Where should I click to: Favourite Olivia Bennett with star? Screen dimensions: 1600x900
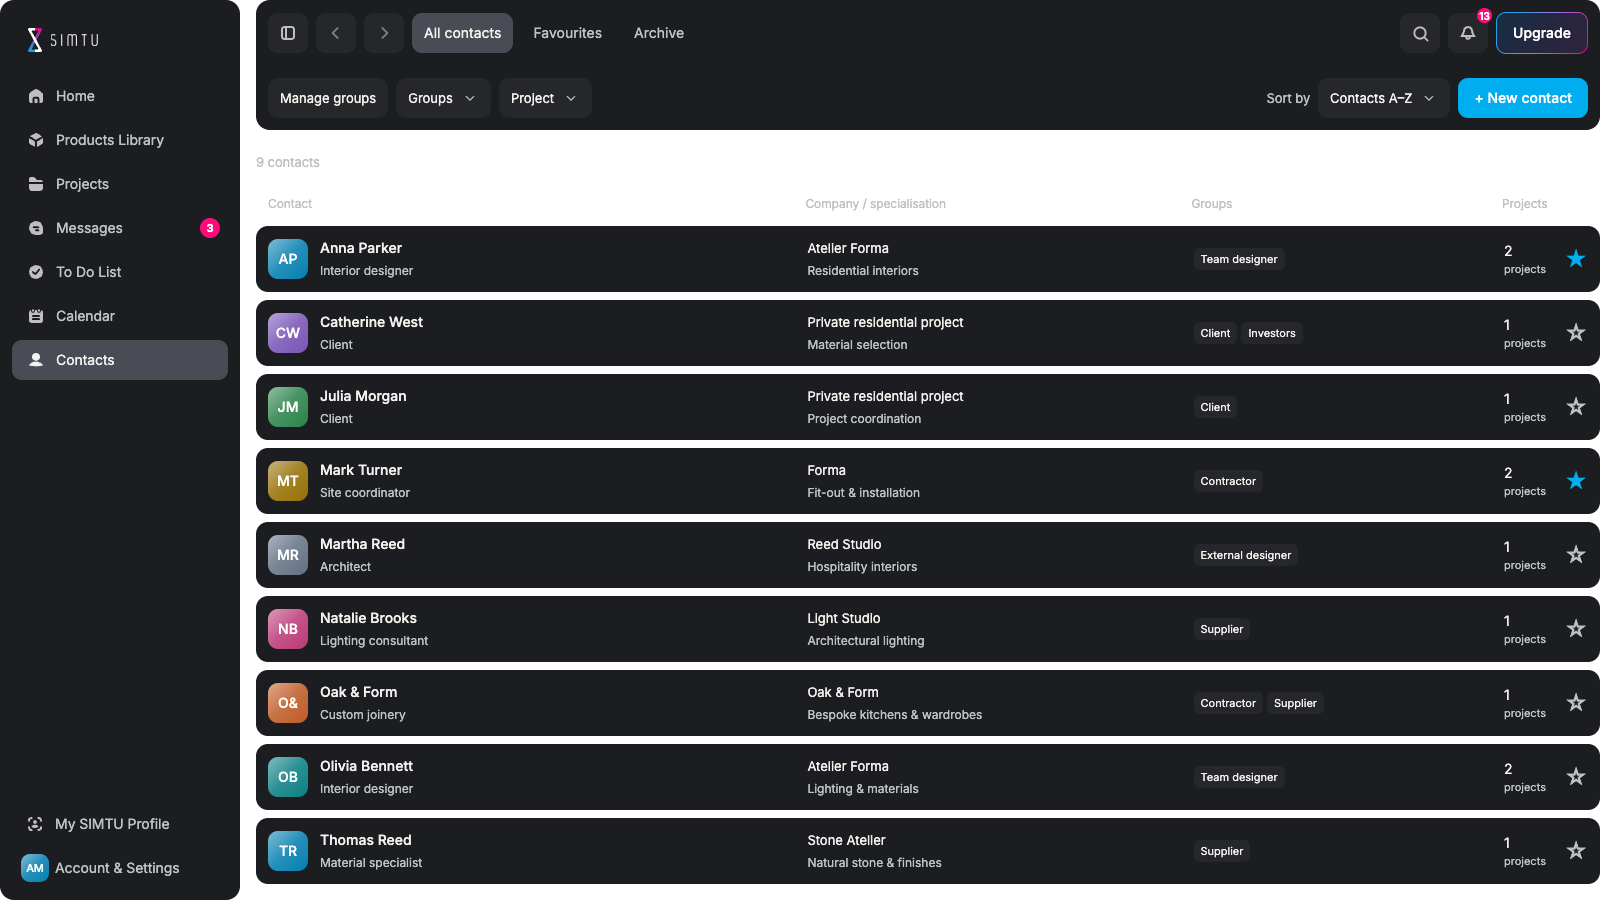tap(1576, 776)
